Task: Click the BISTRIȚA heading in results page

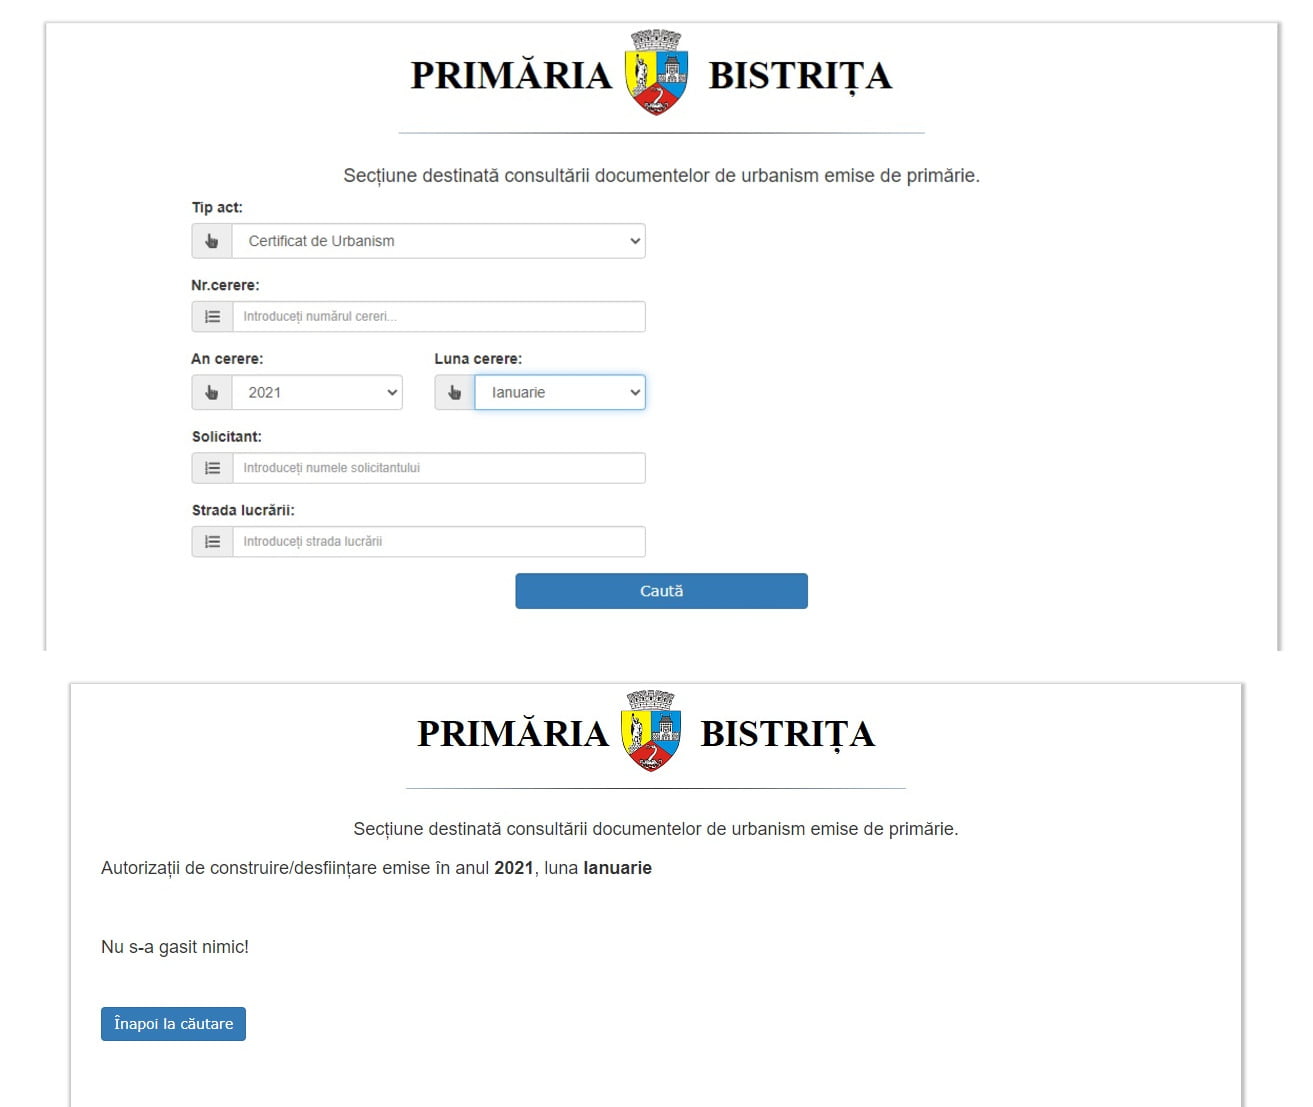Action: (788, 733)
